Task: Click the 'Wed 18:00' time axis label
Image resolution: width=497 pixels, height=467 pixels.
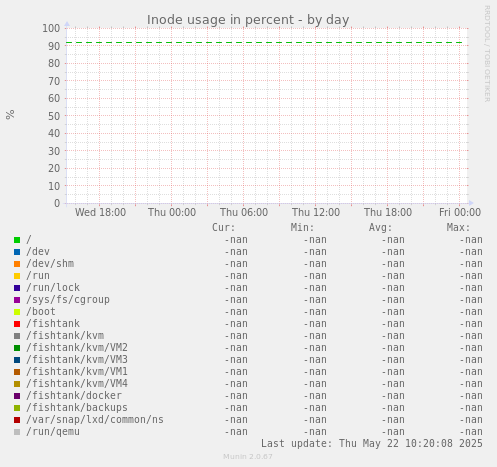Action: [x=100, y=212]
